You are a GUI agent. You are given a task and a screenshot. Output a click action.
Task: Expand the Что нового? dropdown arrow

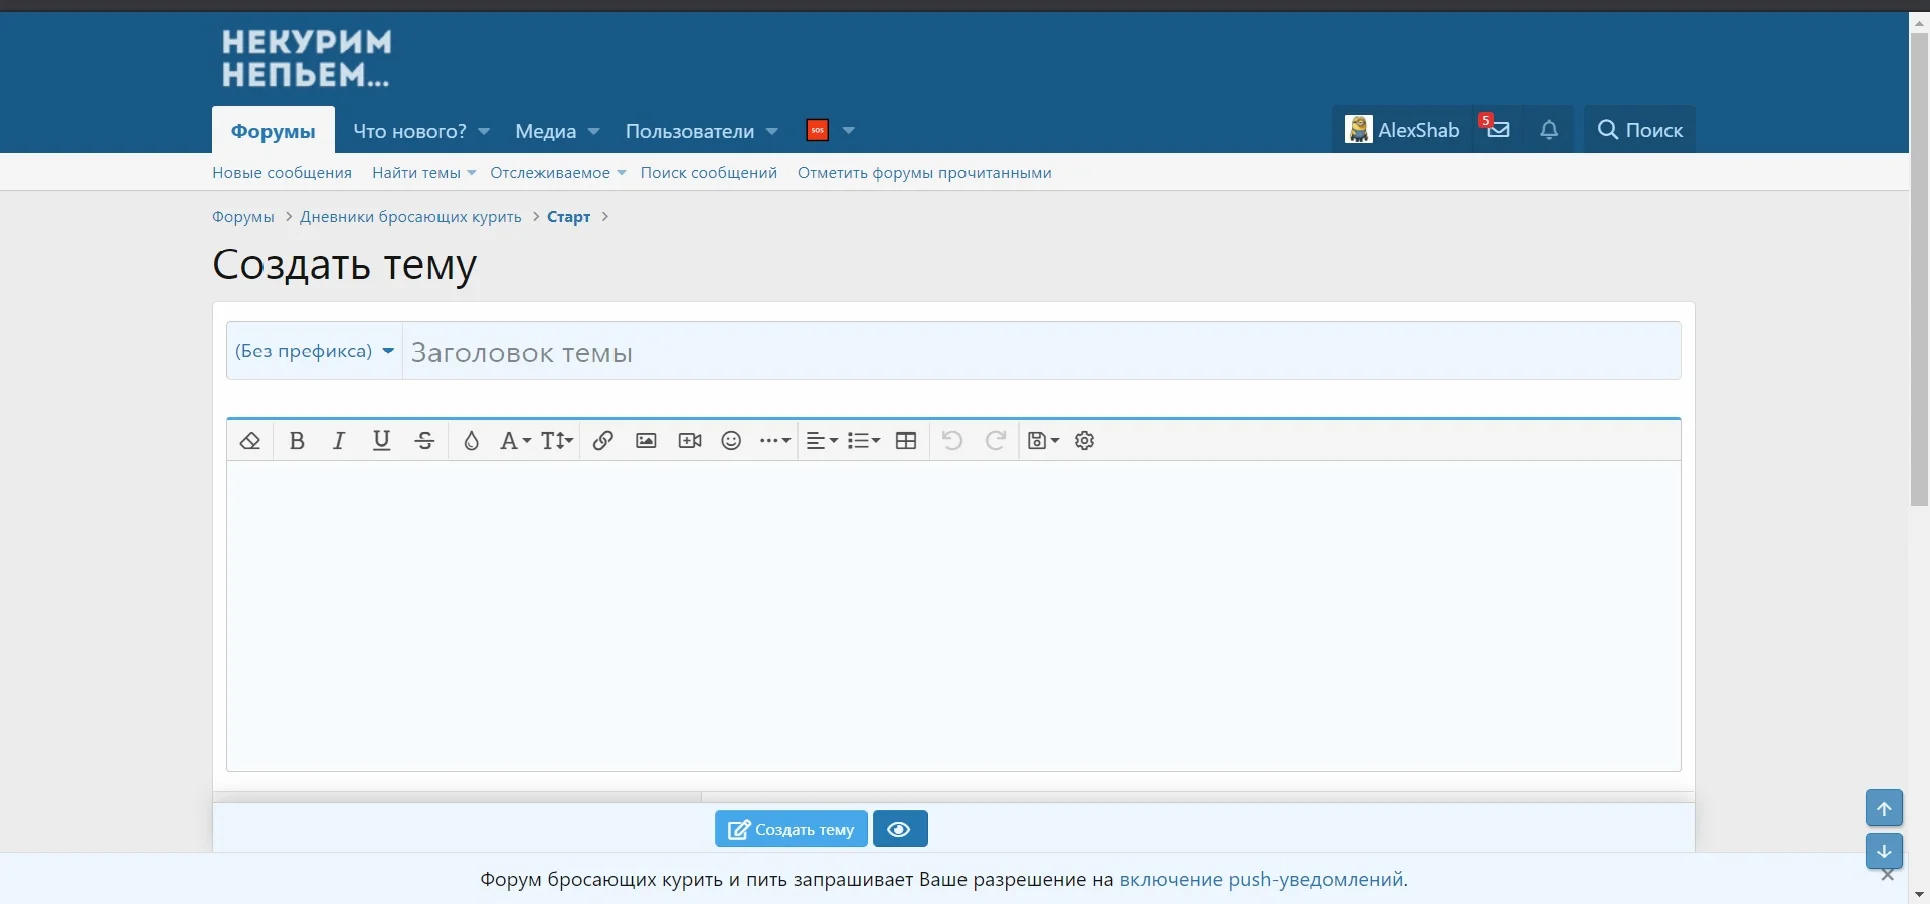click(484, 131)
